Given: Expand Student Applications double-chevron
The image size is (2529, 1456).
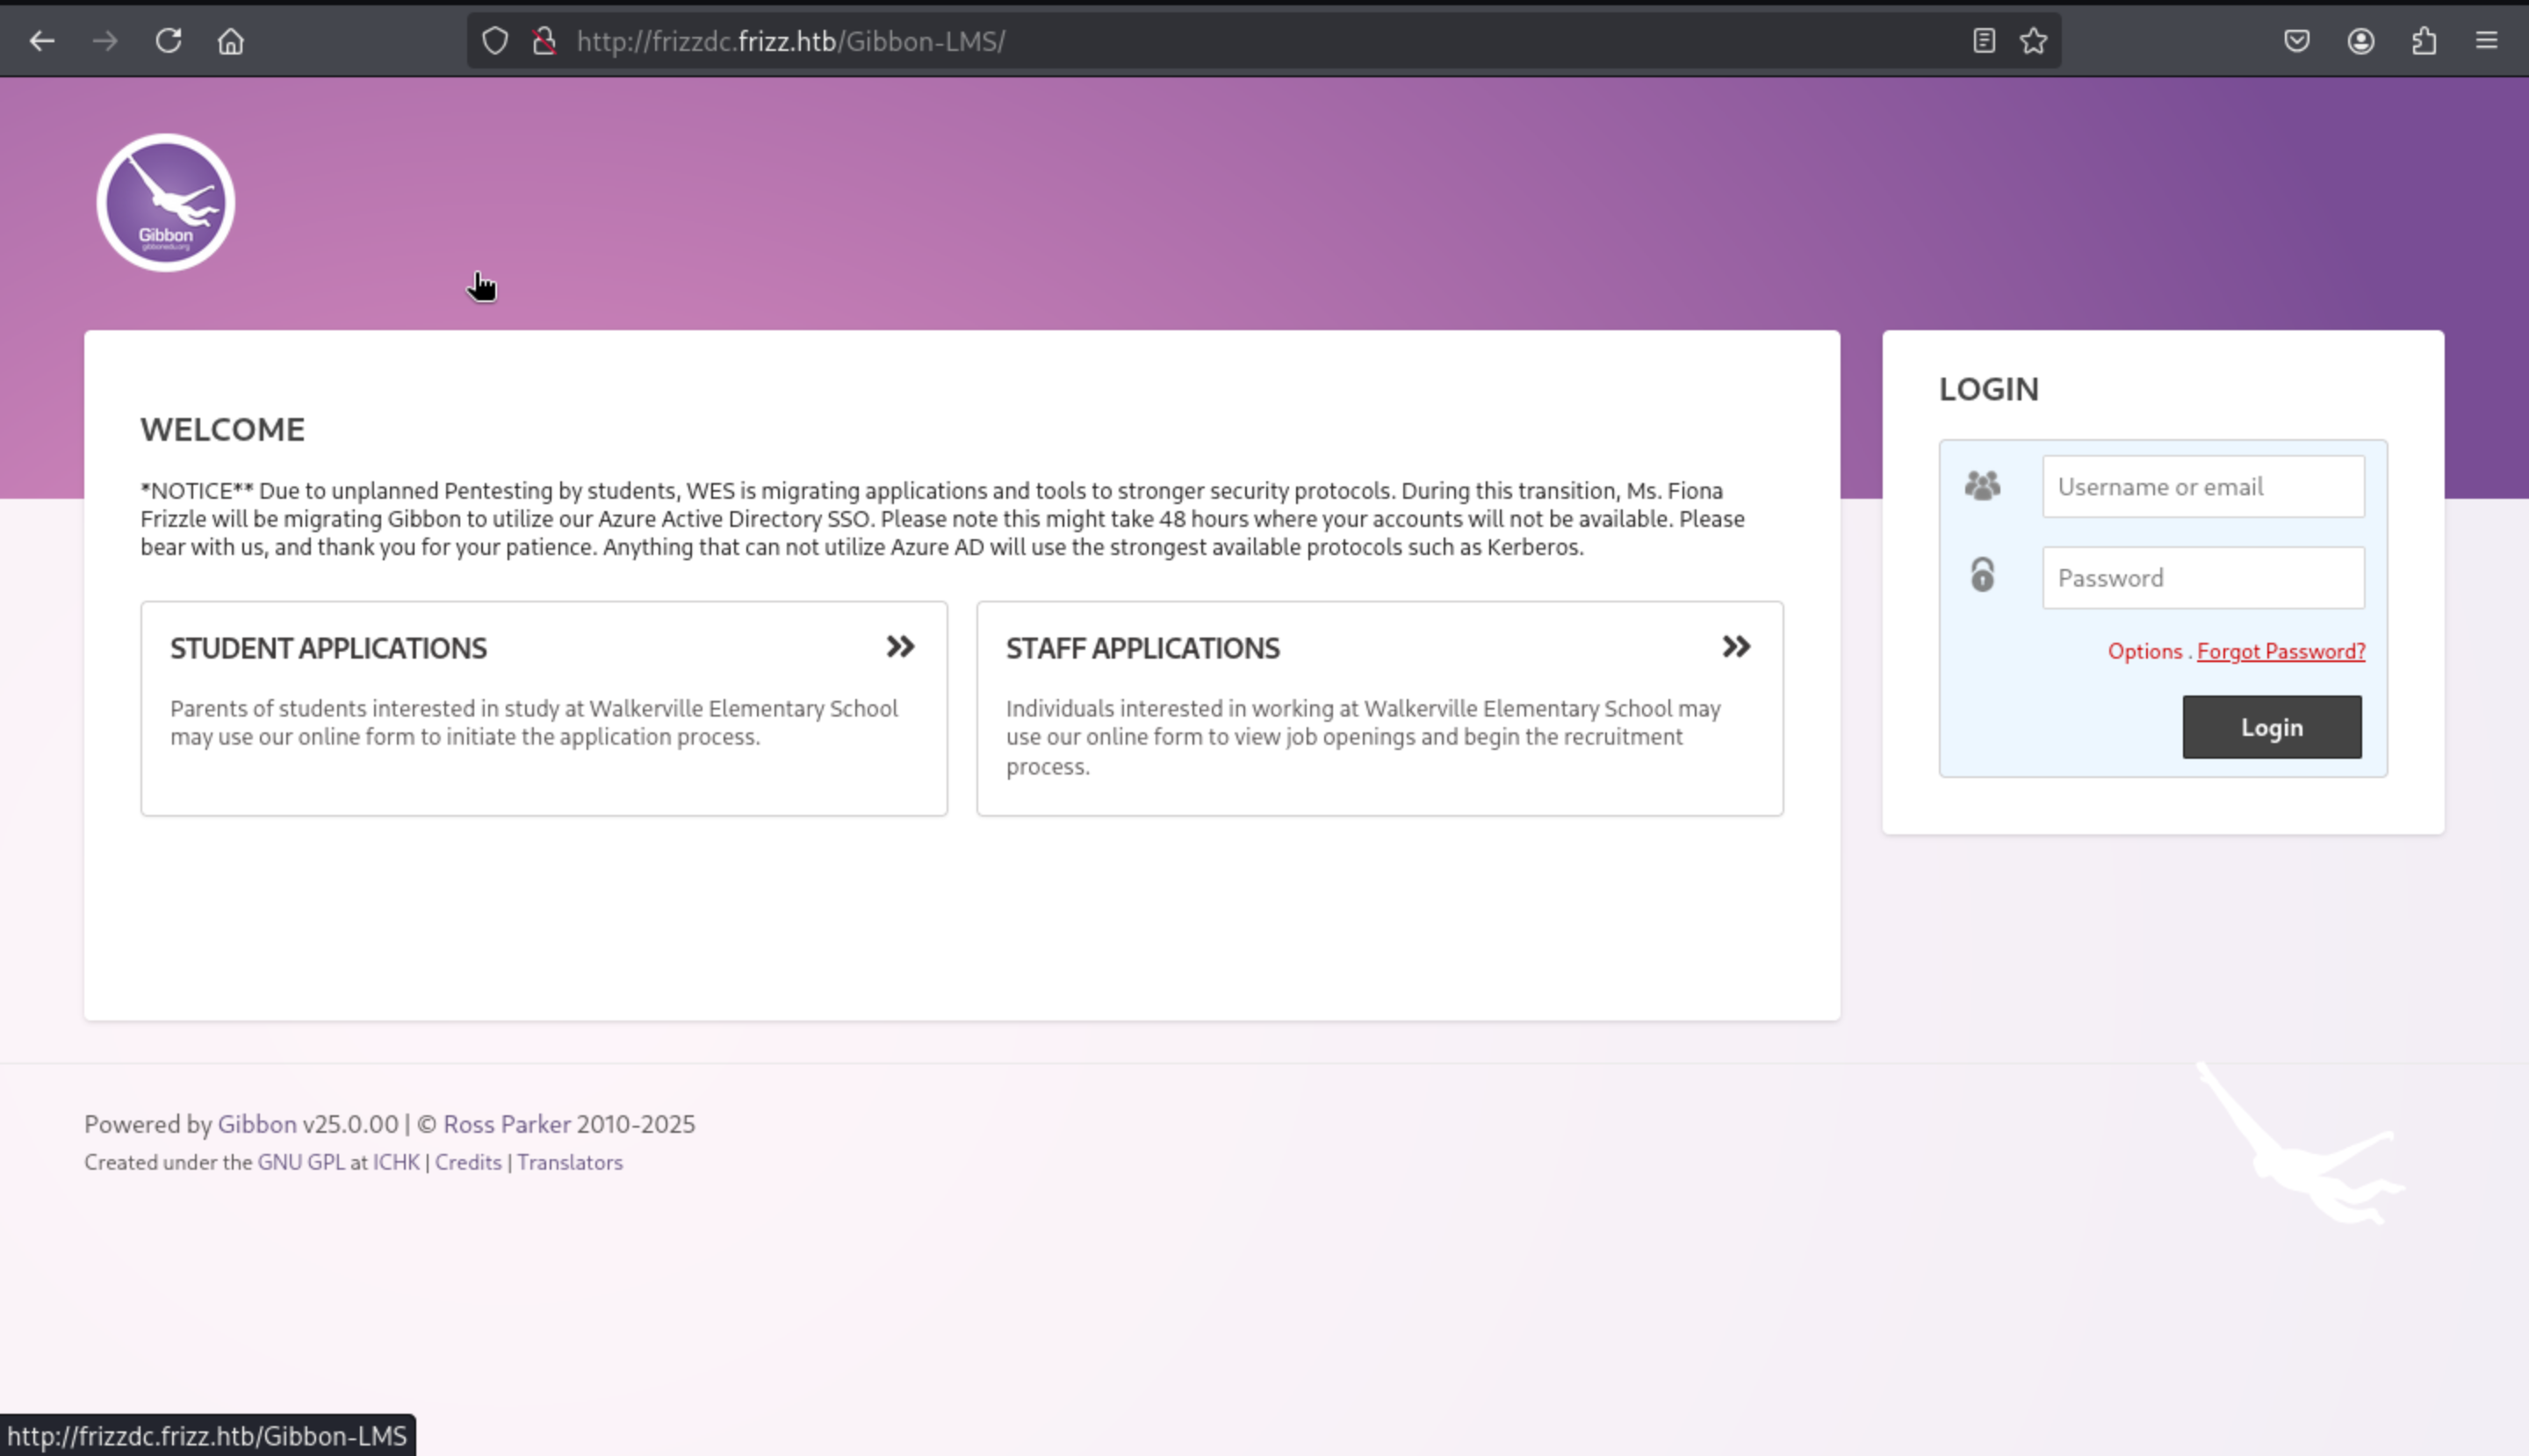Looking at the screenshot, I should (900, 647).
